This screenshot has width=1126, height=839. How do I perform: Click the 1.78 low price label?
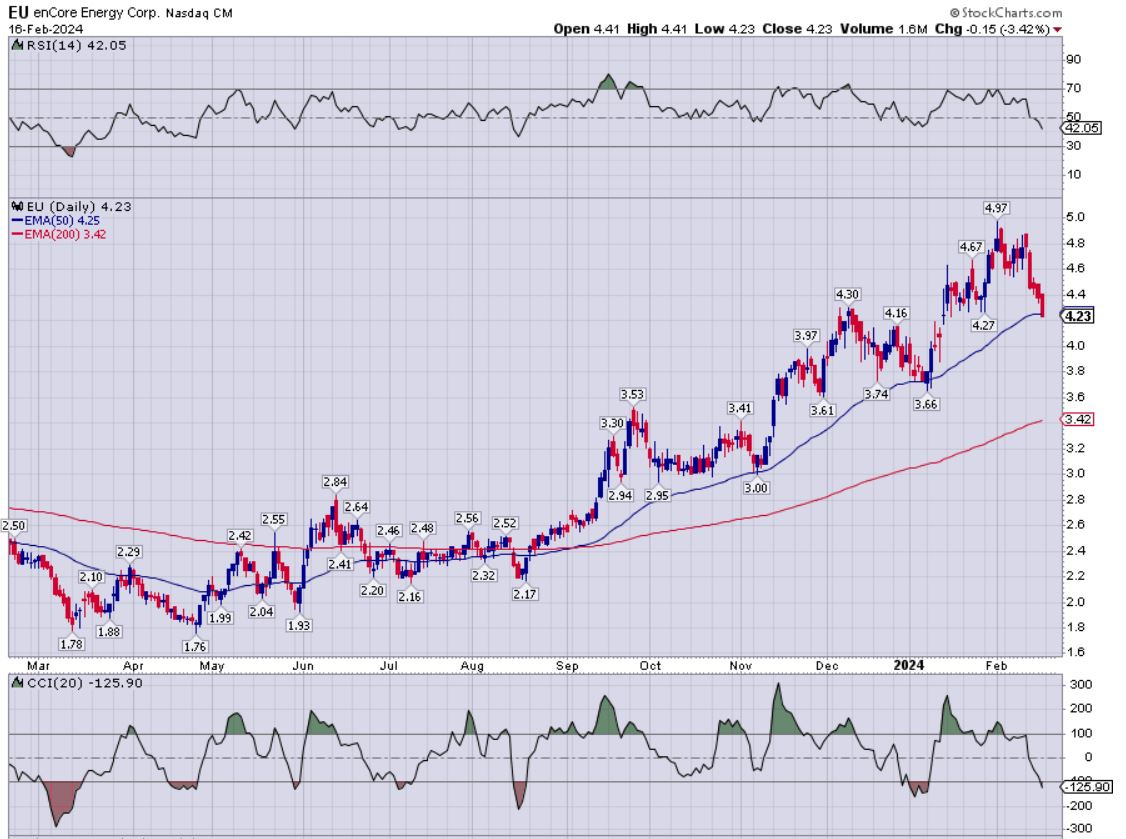coord(71,644)
